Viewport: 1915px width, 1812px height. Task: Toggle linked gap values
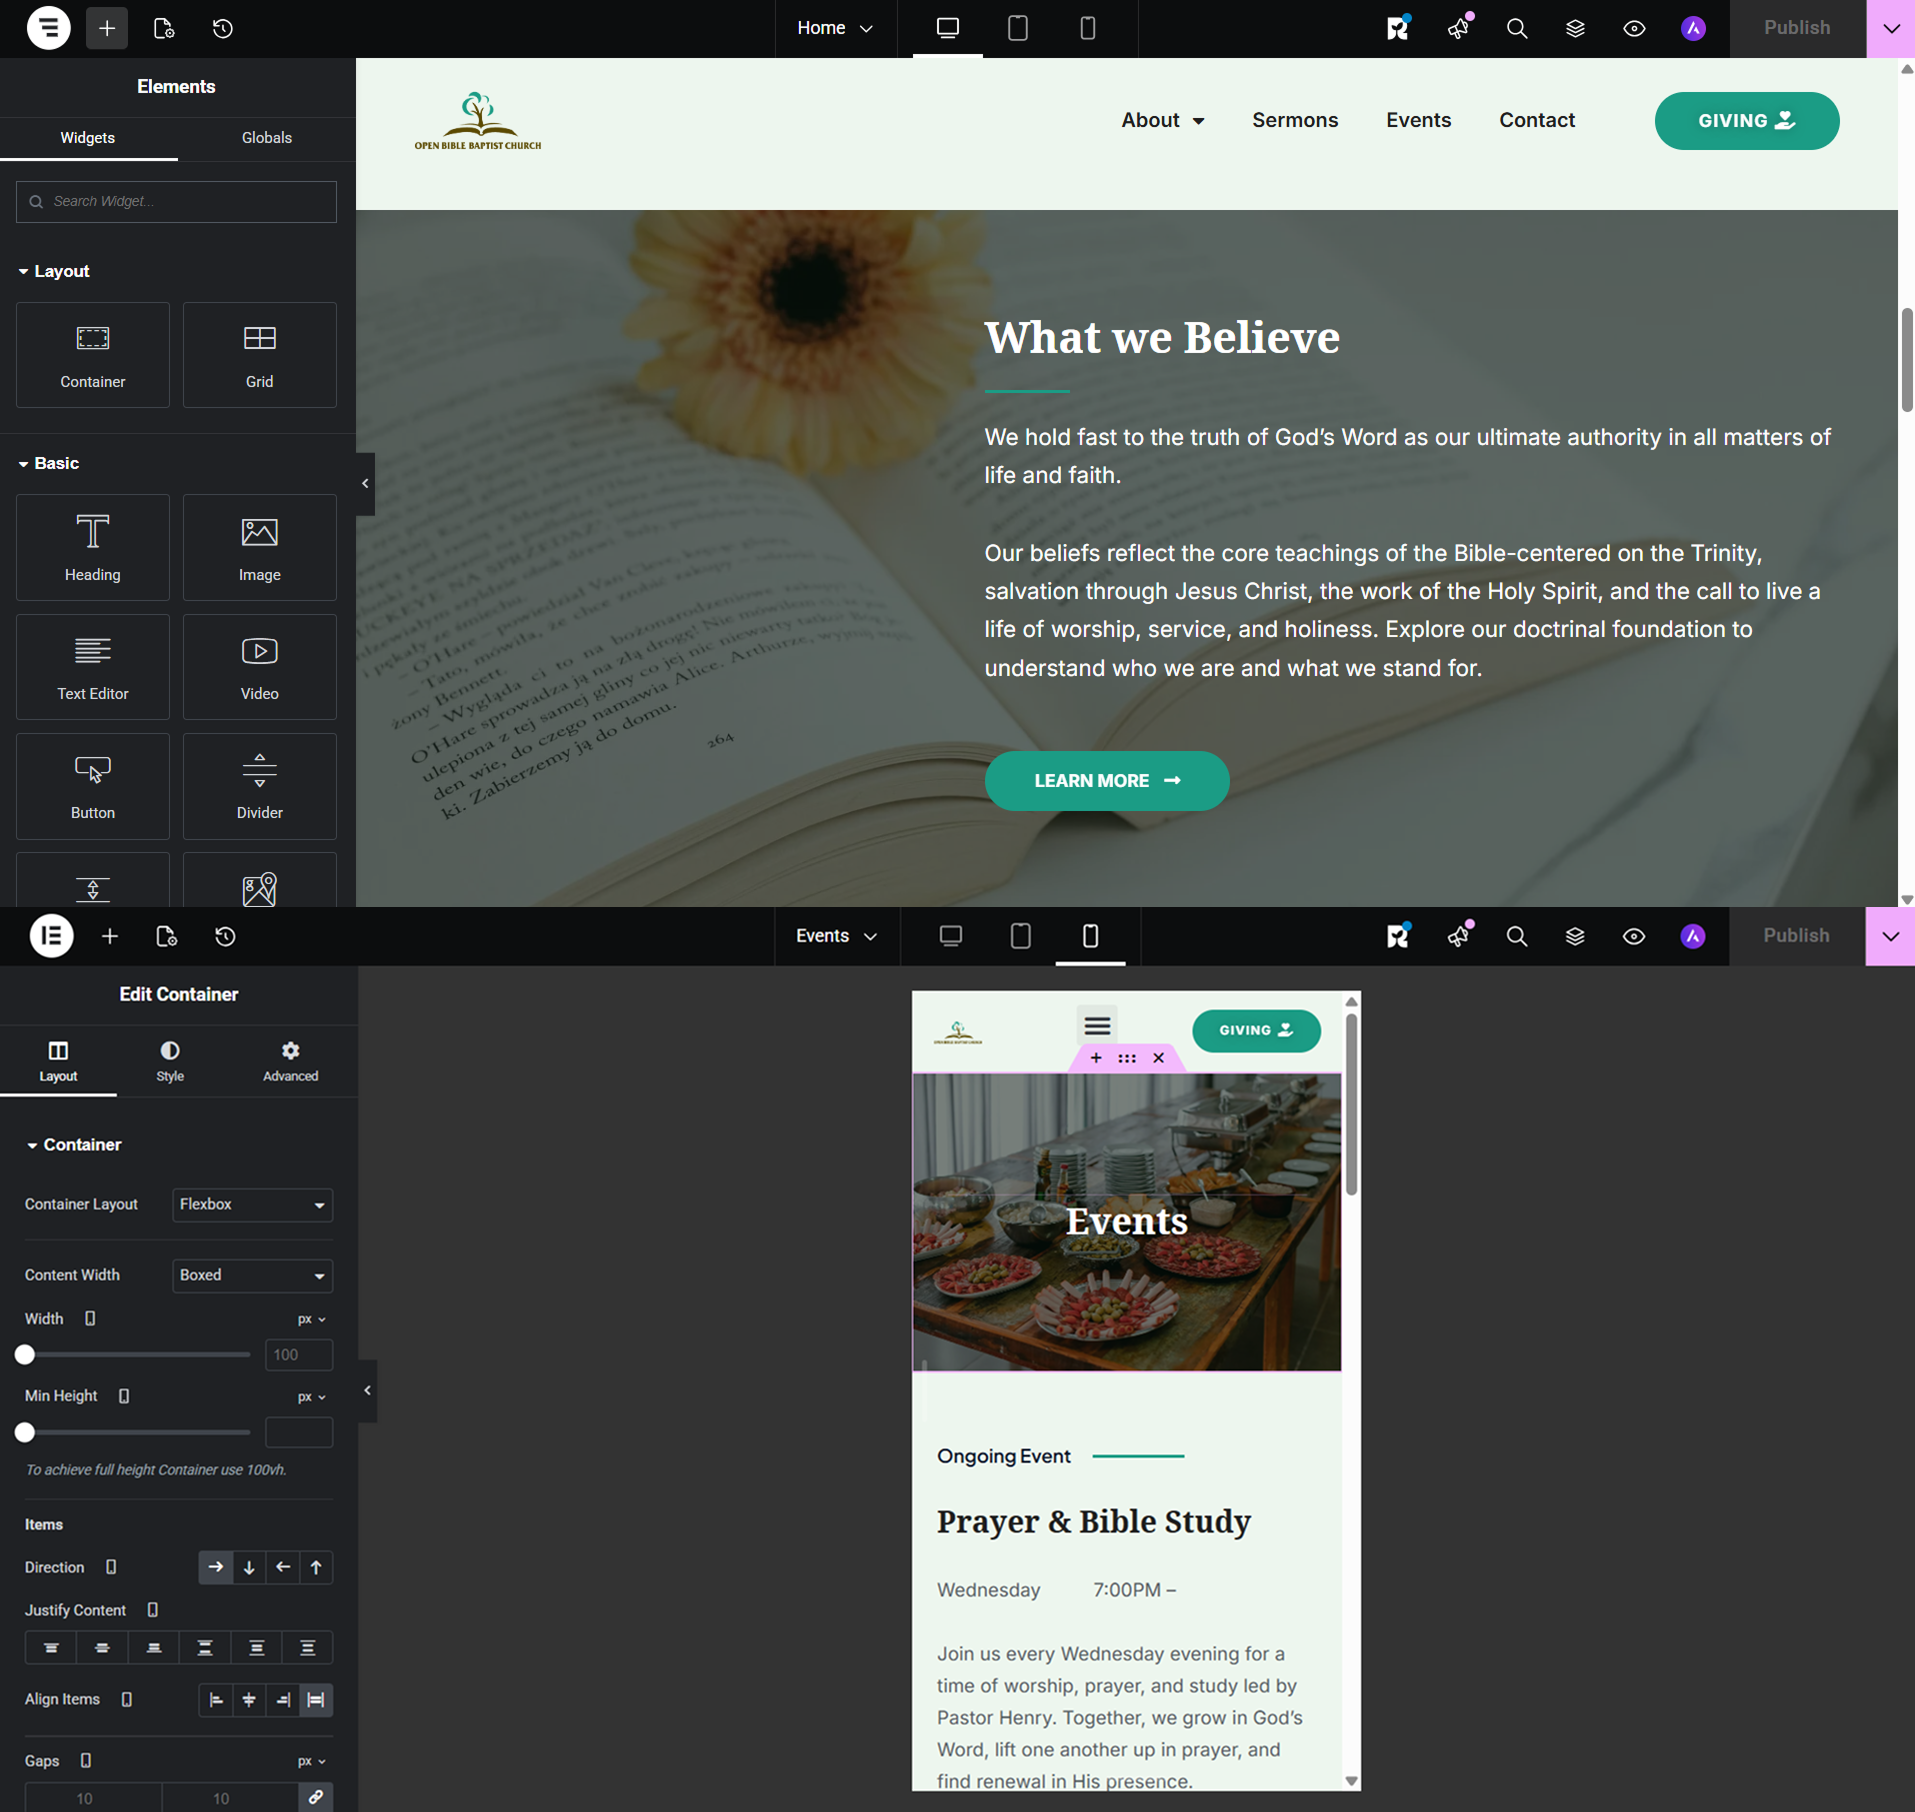(315, 1797)
